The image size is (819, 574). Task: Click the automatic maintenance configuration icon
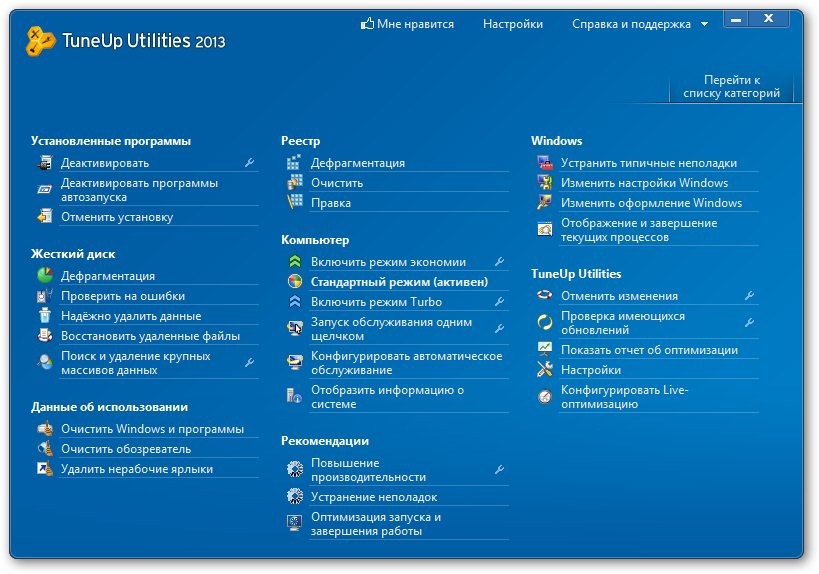coord(295,362)
